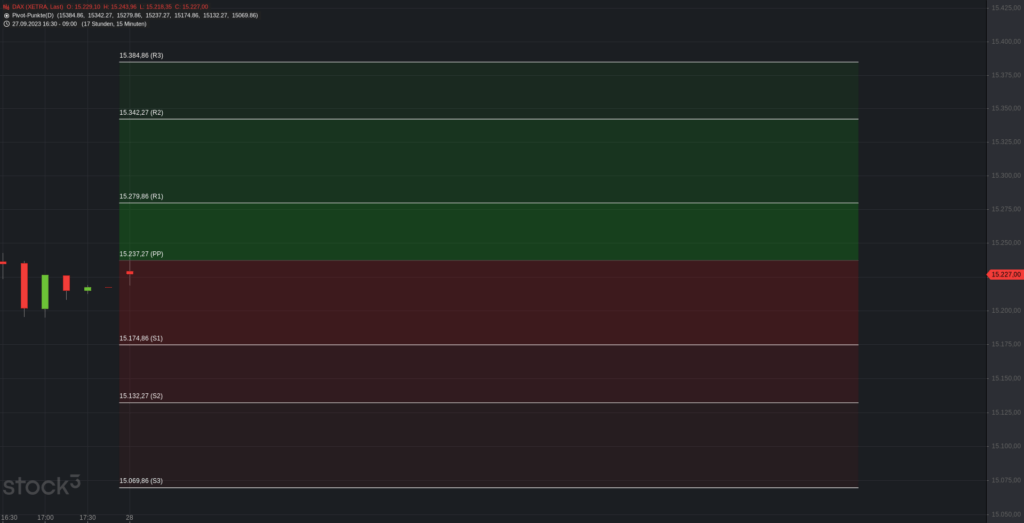Screen dimensions: 1024x523
Task: Click the 28 date marker on time axis
Action: tap(129, 518)
